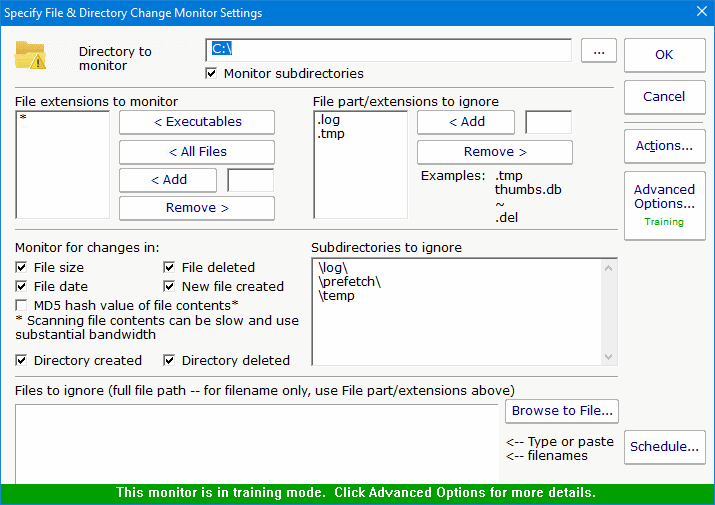
Task: Click the subdirectories list scroll down arrow
Action: pyautogui.click(x=608, y=357)
